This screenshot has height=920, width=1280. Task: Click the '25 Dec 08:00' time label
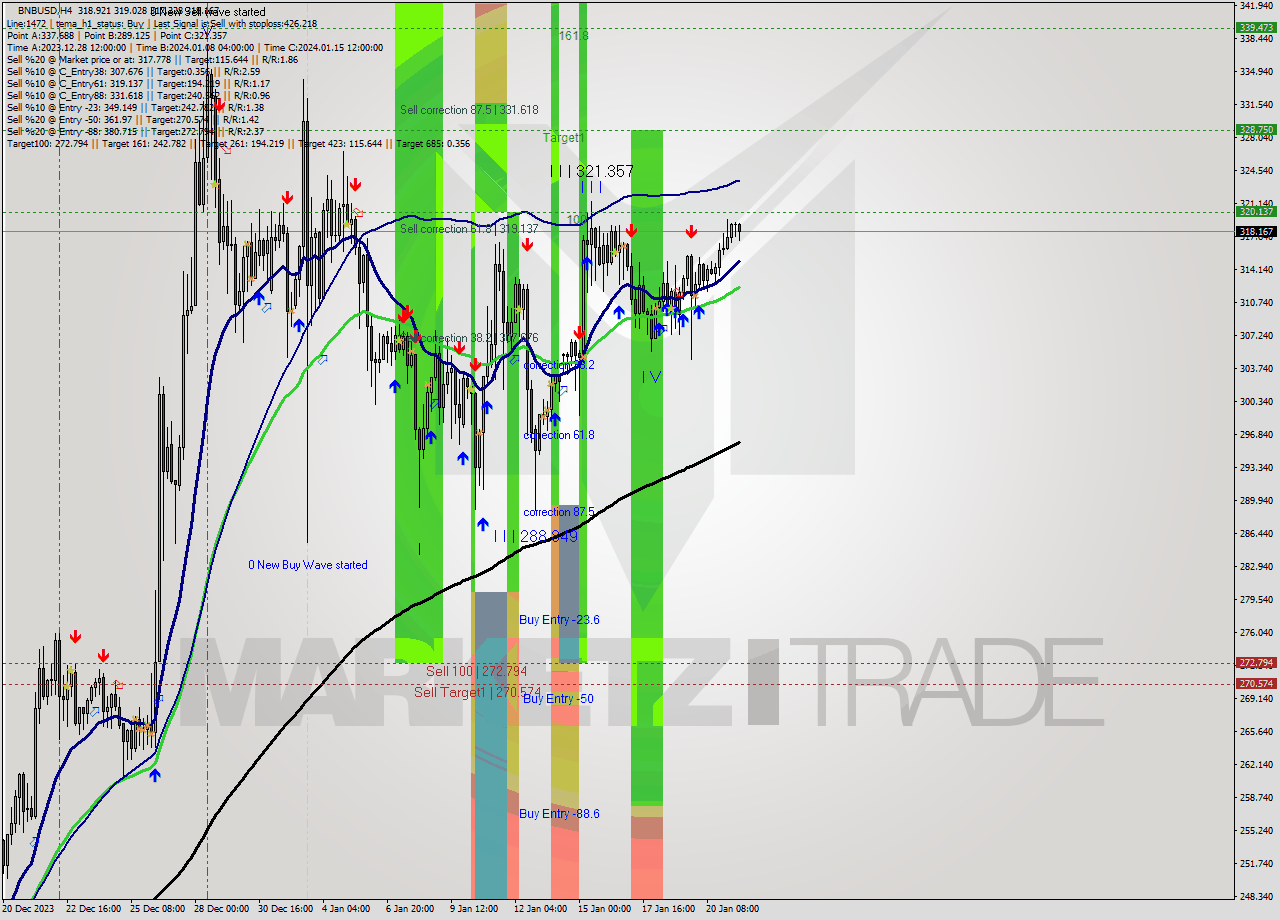(x=158, y=909)
